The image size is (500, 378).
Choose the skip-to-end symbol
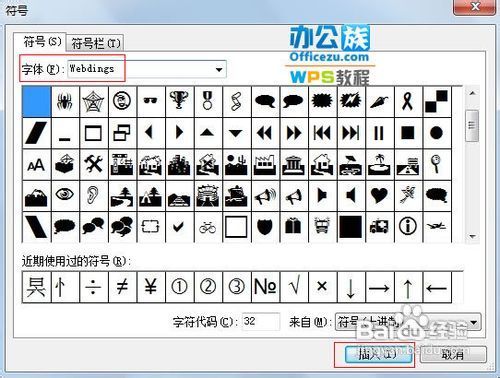point(351,133)
